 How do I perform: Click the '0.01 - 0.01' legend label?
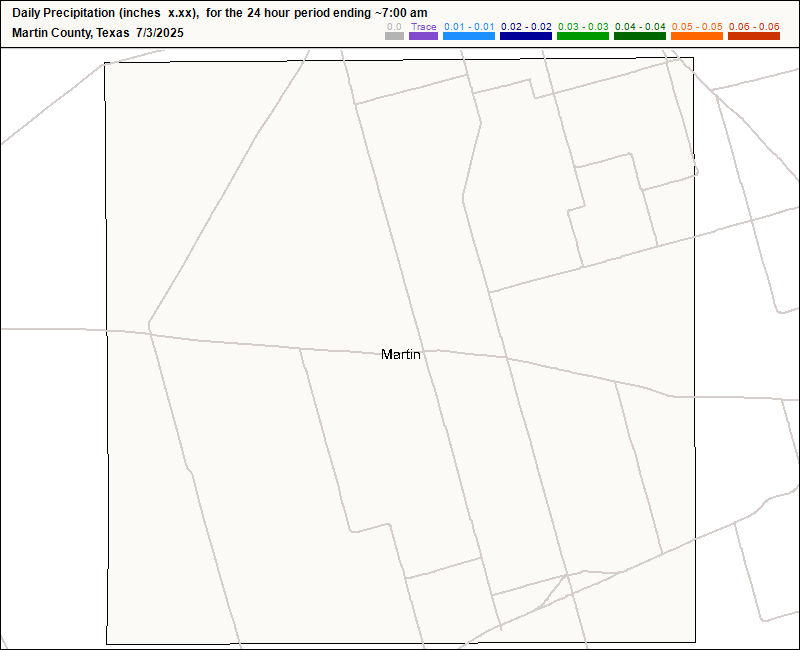coord(469,27)
